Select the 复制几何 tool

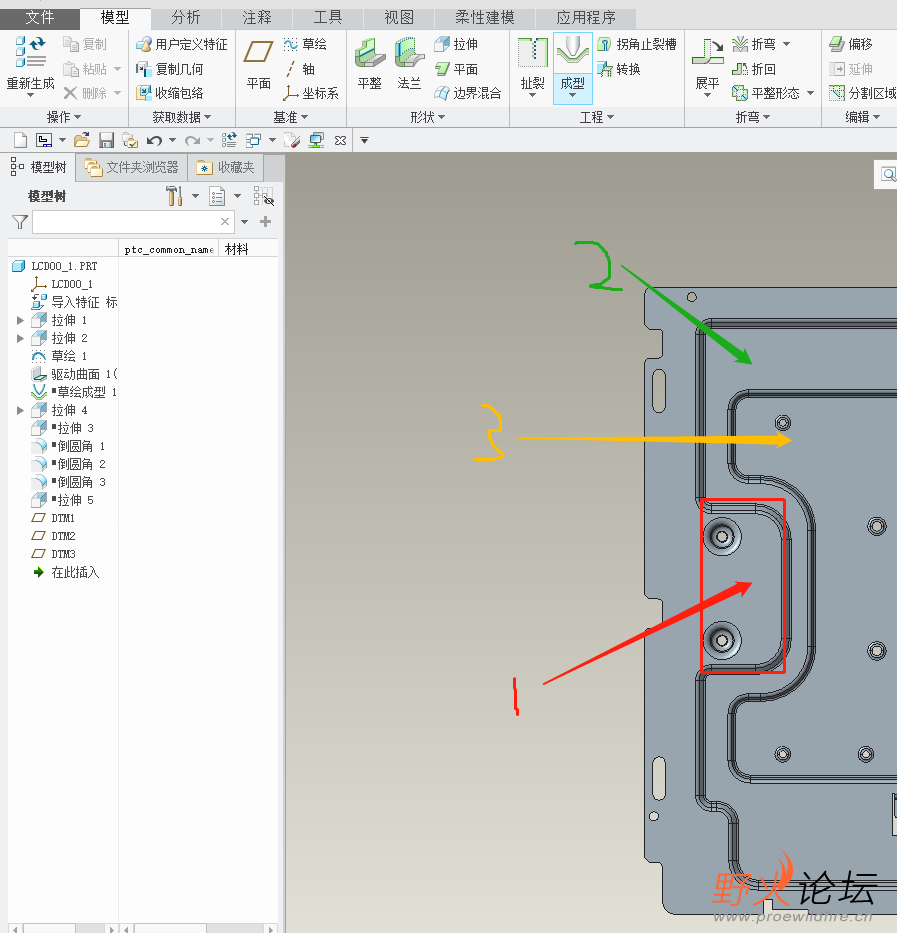pos(170,69)
